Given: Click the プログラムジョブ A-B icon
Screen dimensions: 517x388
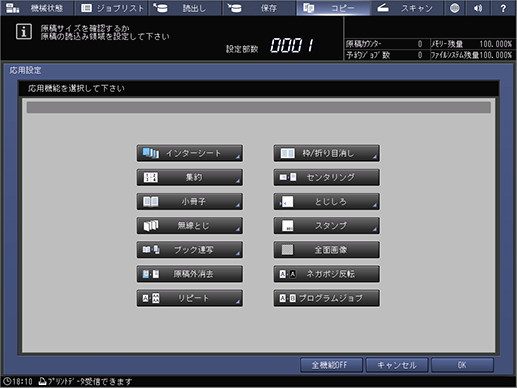Looking at the screenshot, I should point(288,298).
